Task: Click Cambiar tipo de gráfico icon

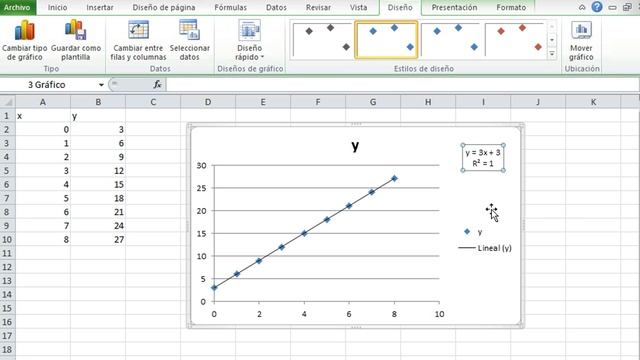Action: 24,31
